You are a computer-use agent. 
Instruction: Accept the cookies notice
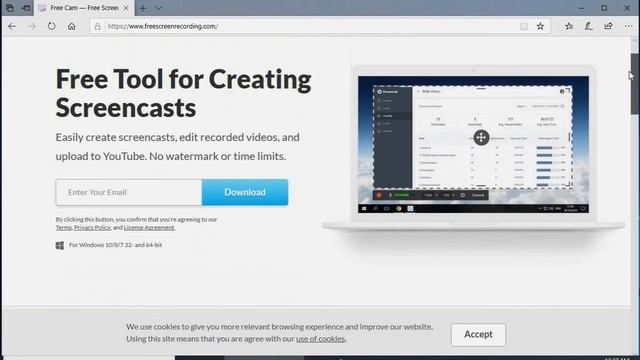[478, 335]
